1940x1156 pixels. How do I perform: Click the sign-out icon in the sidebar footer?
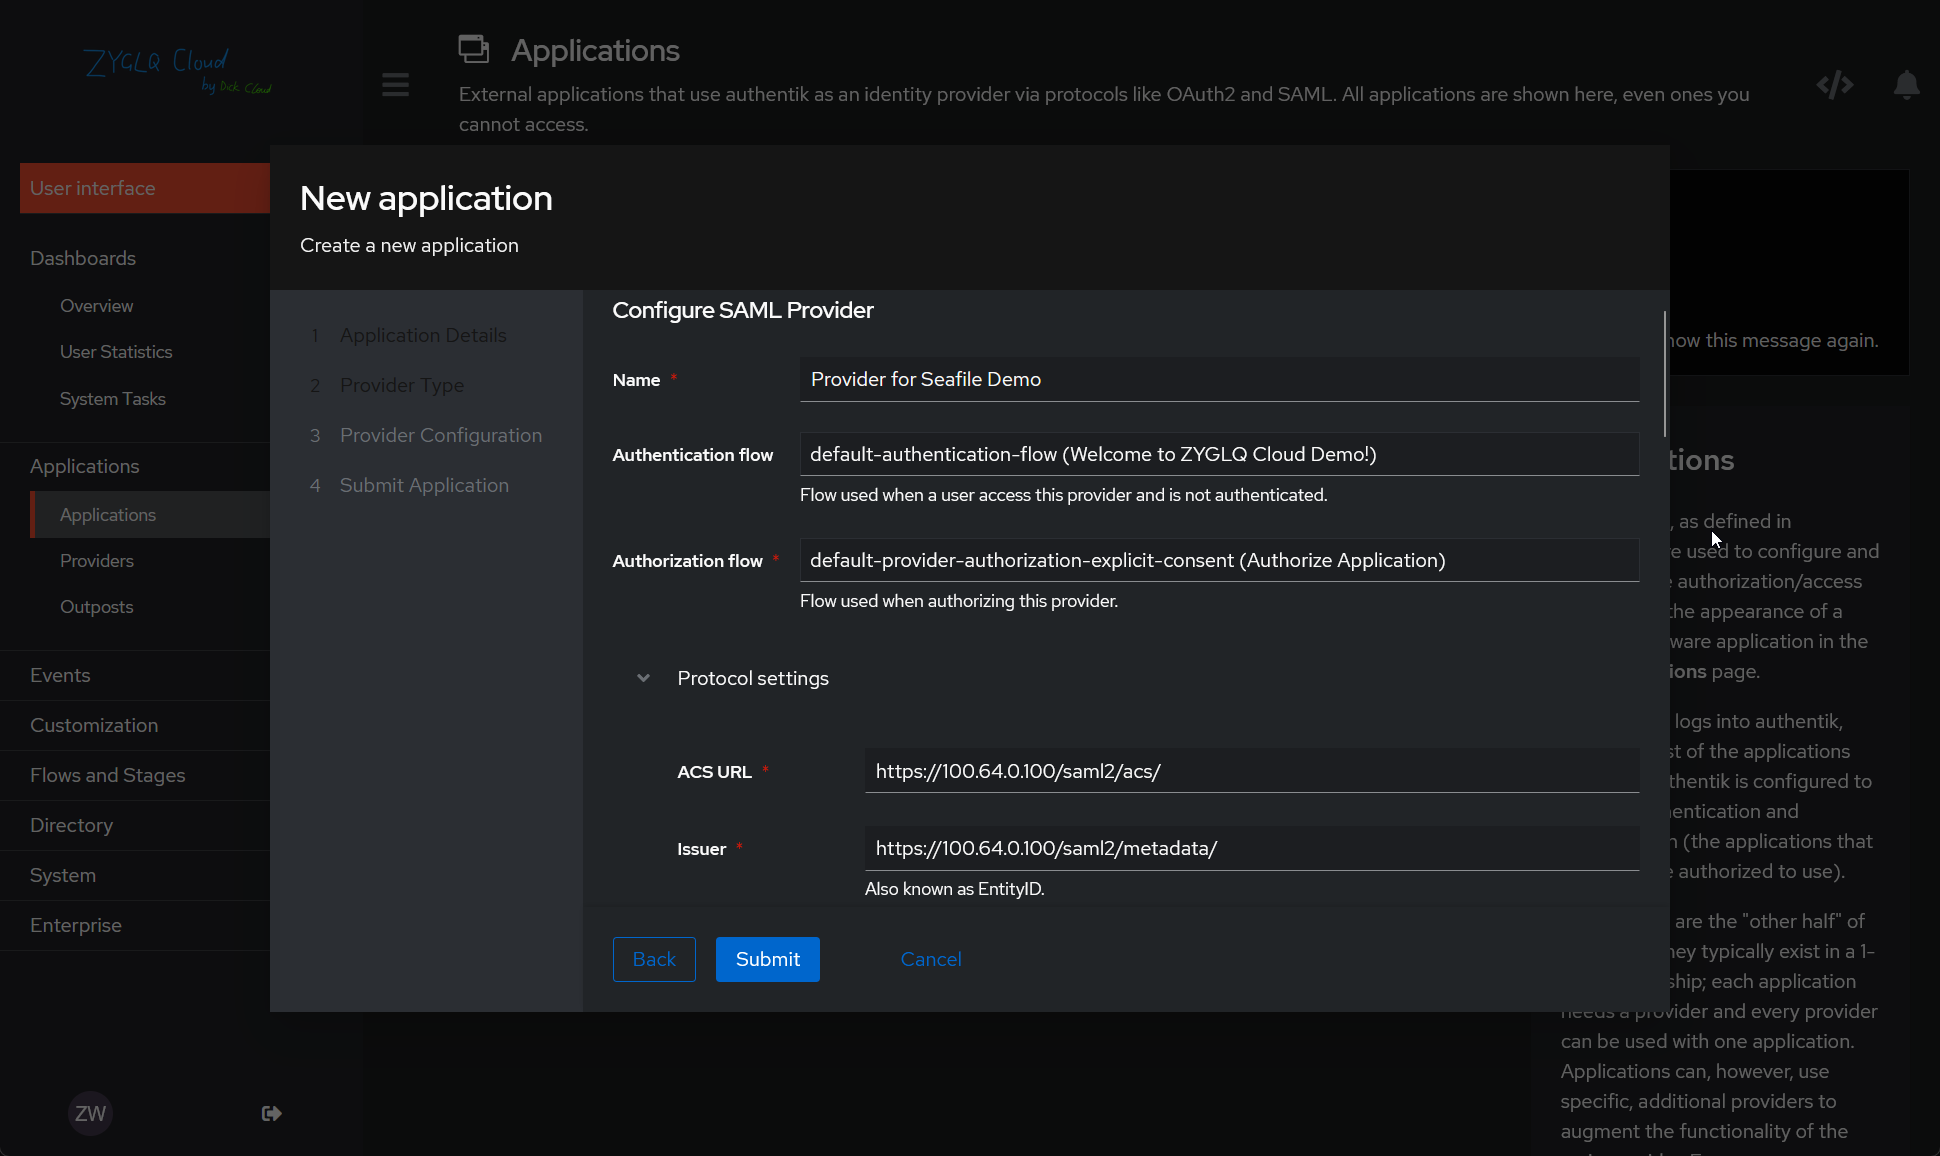tap(271, 1113)
